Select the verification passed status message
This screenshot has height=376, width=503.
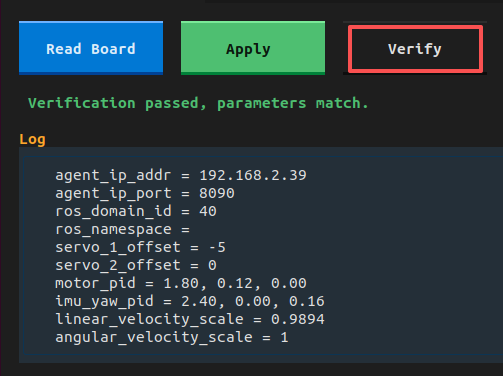pos(198,103)
